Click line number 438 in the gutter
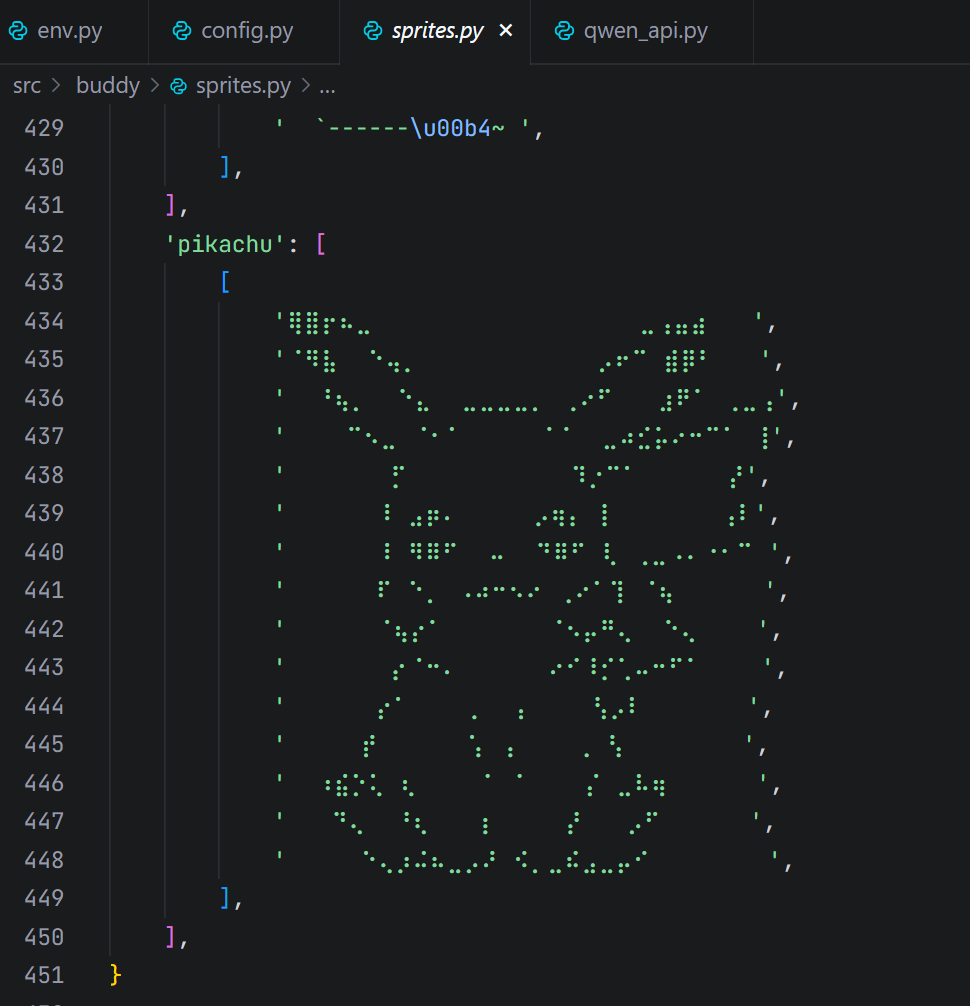This screenshot has width=970, height=1006. (x=44, y=475)
